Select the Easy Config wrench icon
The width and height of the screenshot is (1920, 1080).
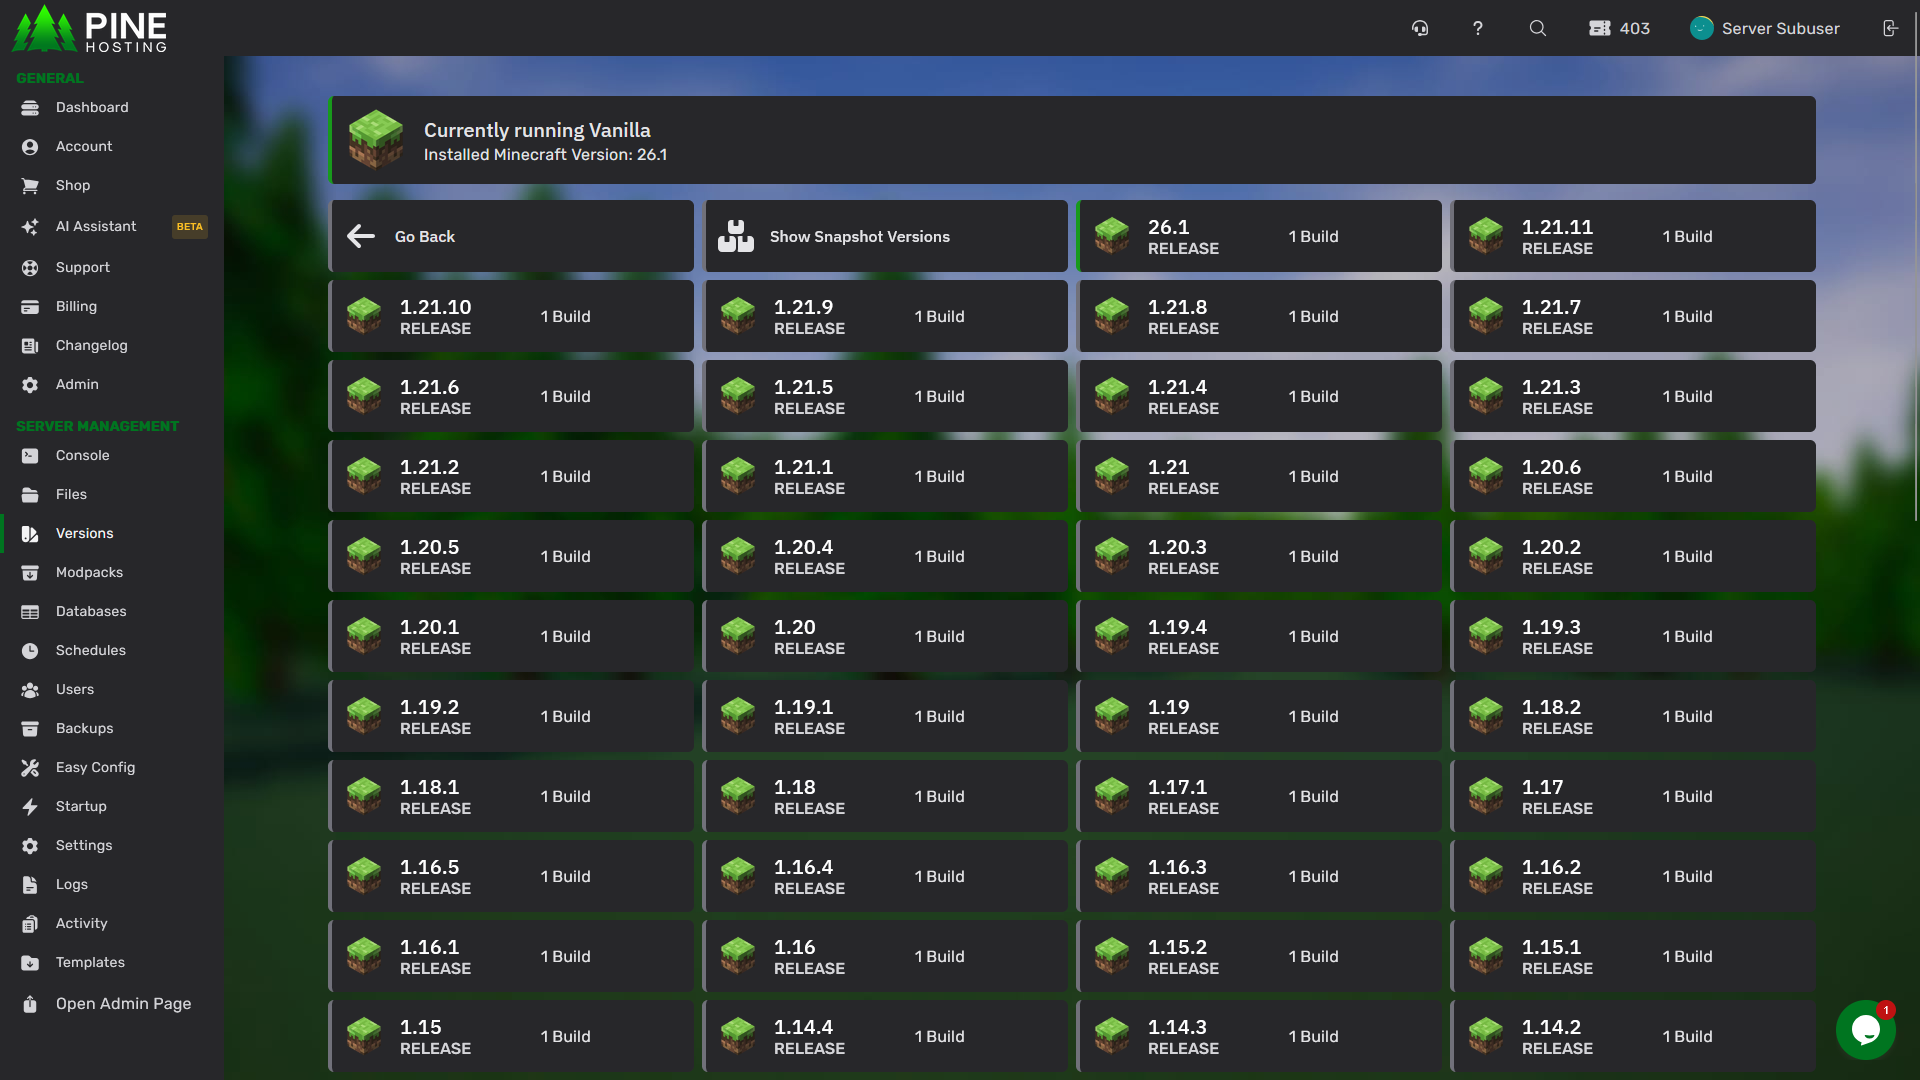coord(31,767)
